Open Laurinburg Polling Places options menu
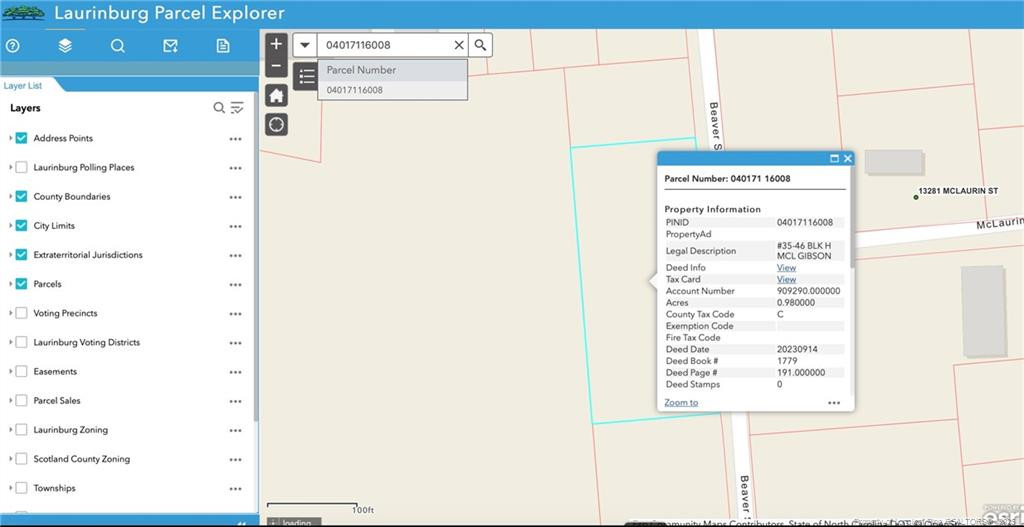Viewport: 1024px width, 527px height. (236, 168)
